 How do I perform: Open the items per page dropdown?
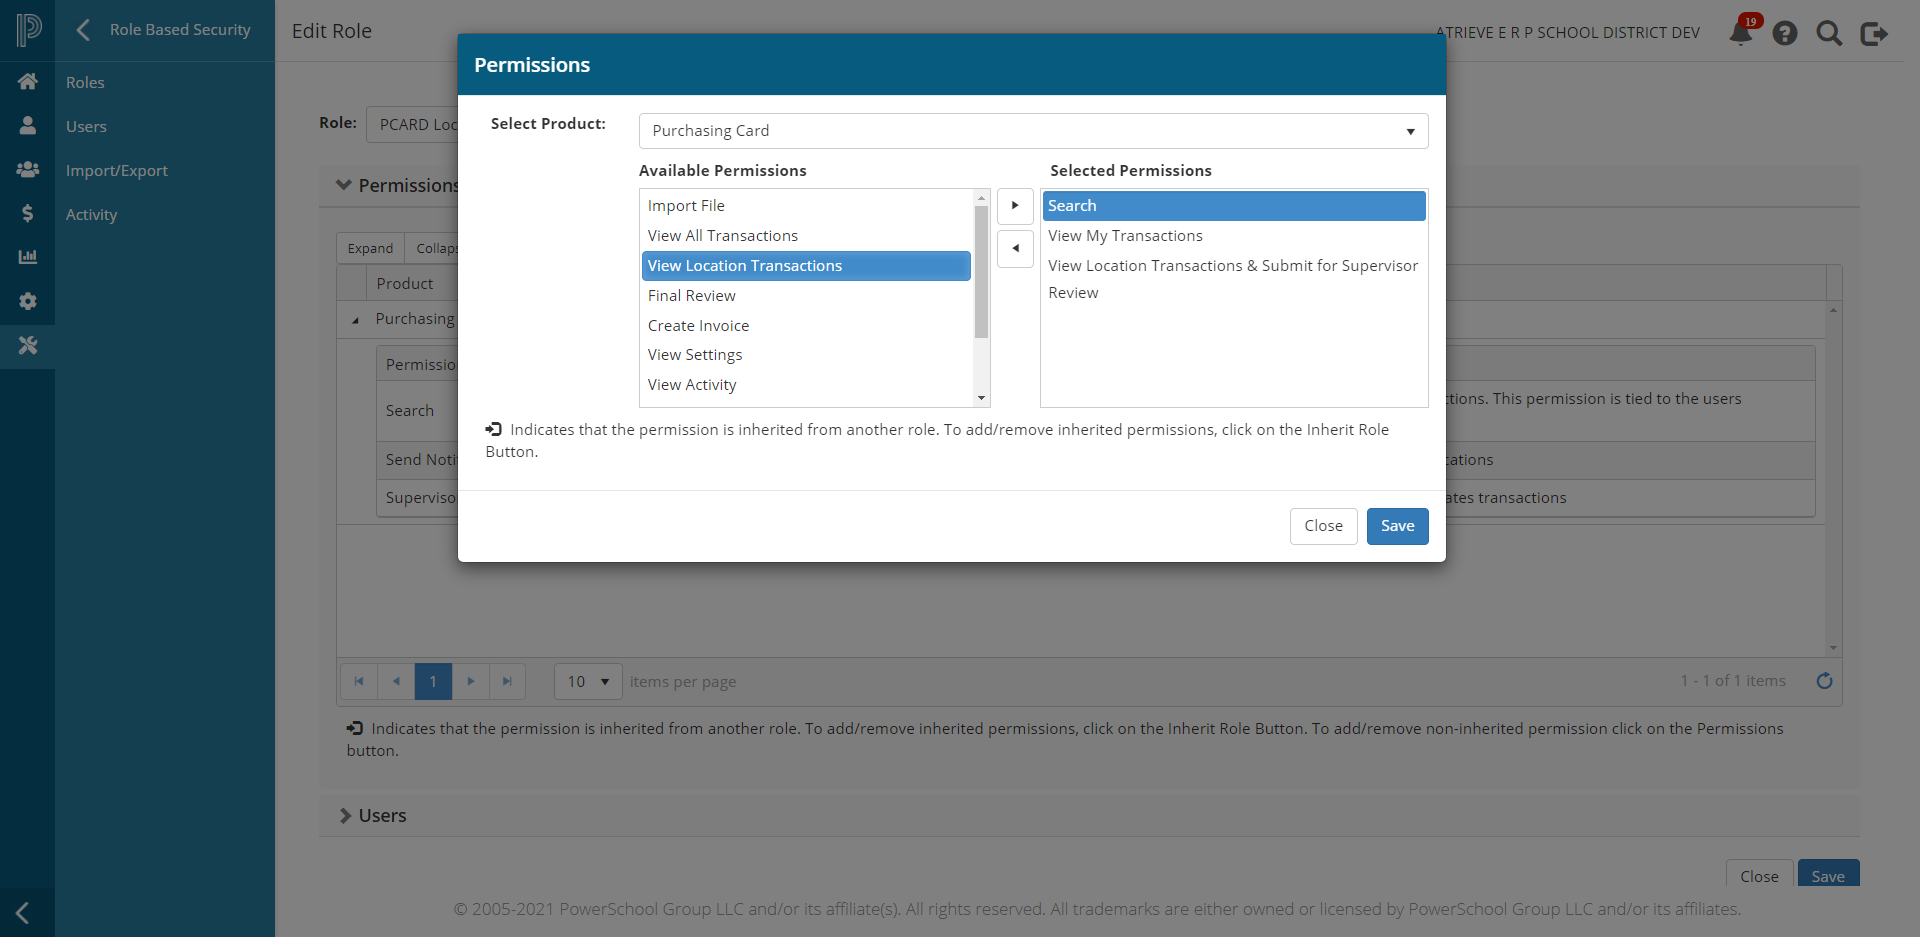pos(587,681)
